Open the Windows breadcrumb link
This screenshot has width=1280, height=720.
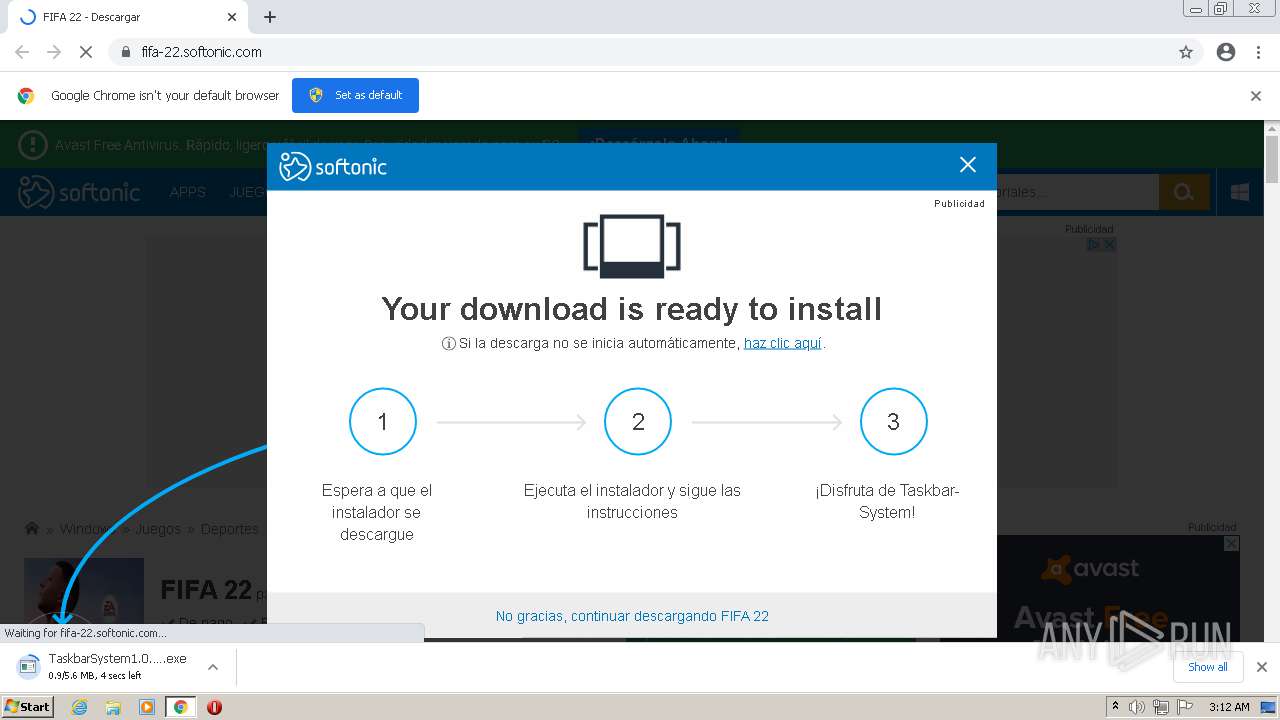pos(87,529)
